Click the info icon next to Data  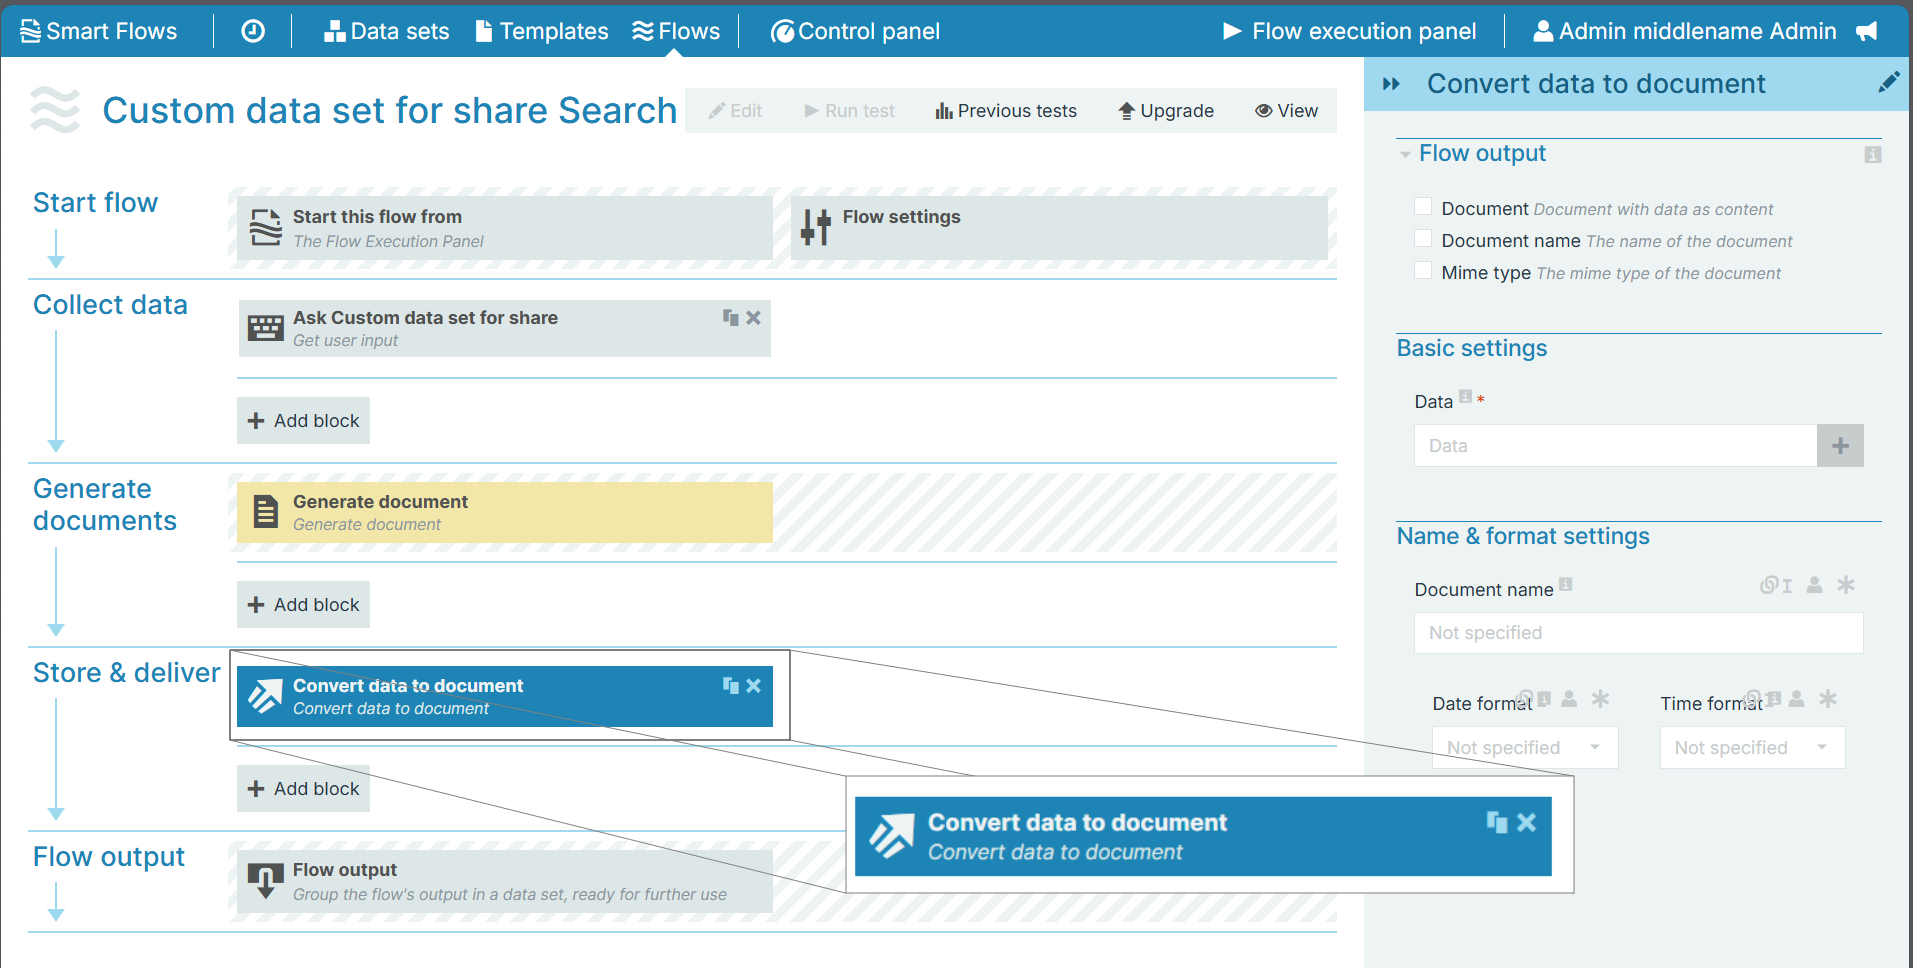click(x=1465, y=396)
